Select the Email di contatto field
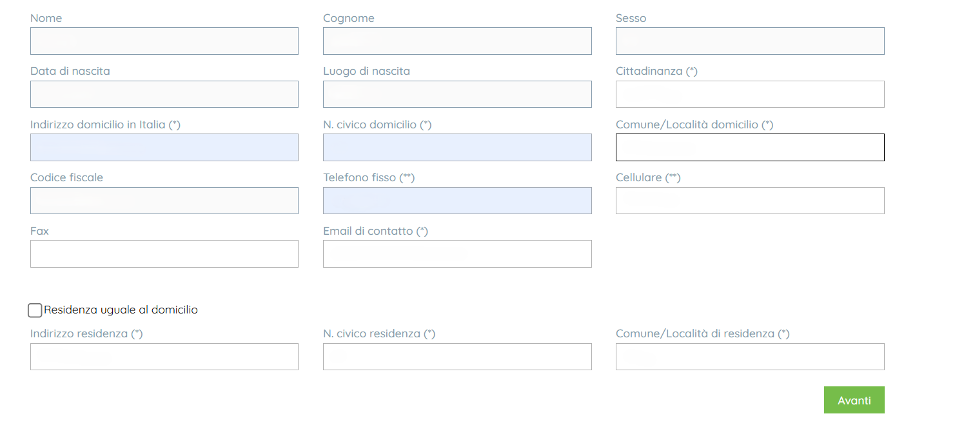The height and width of the screenshot is (430, 964). [x=457, y=254]
